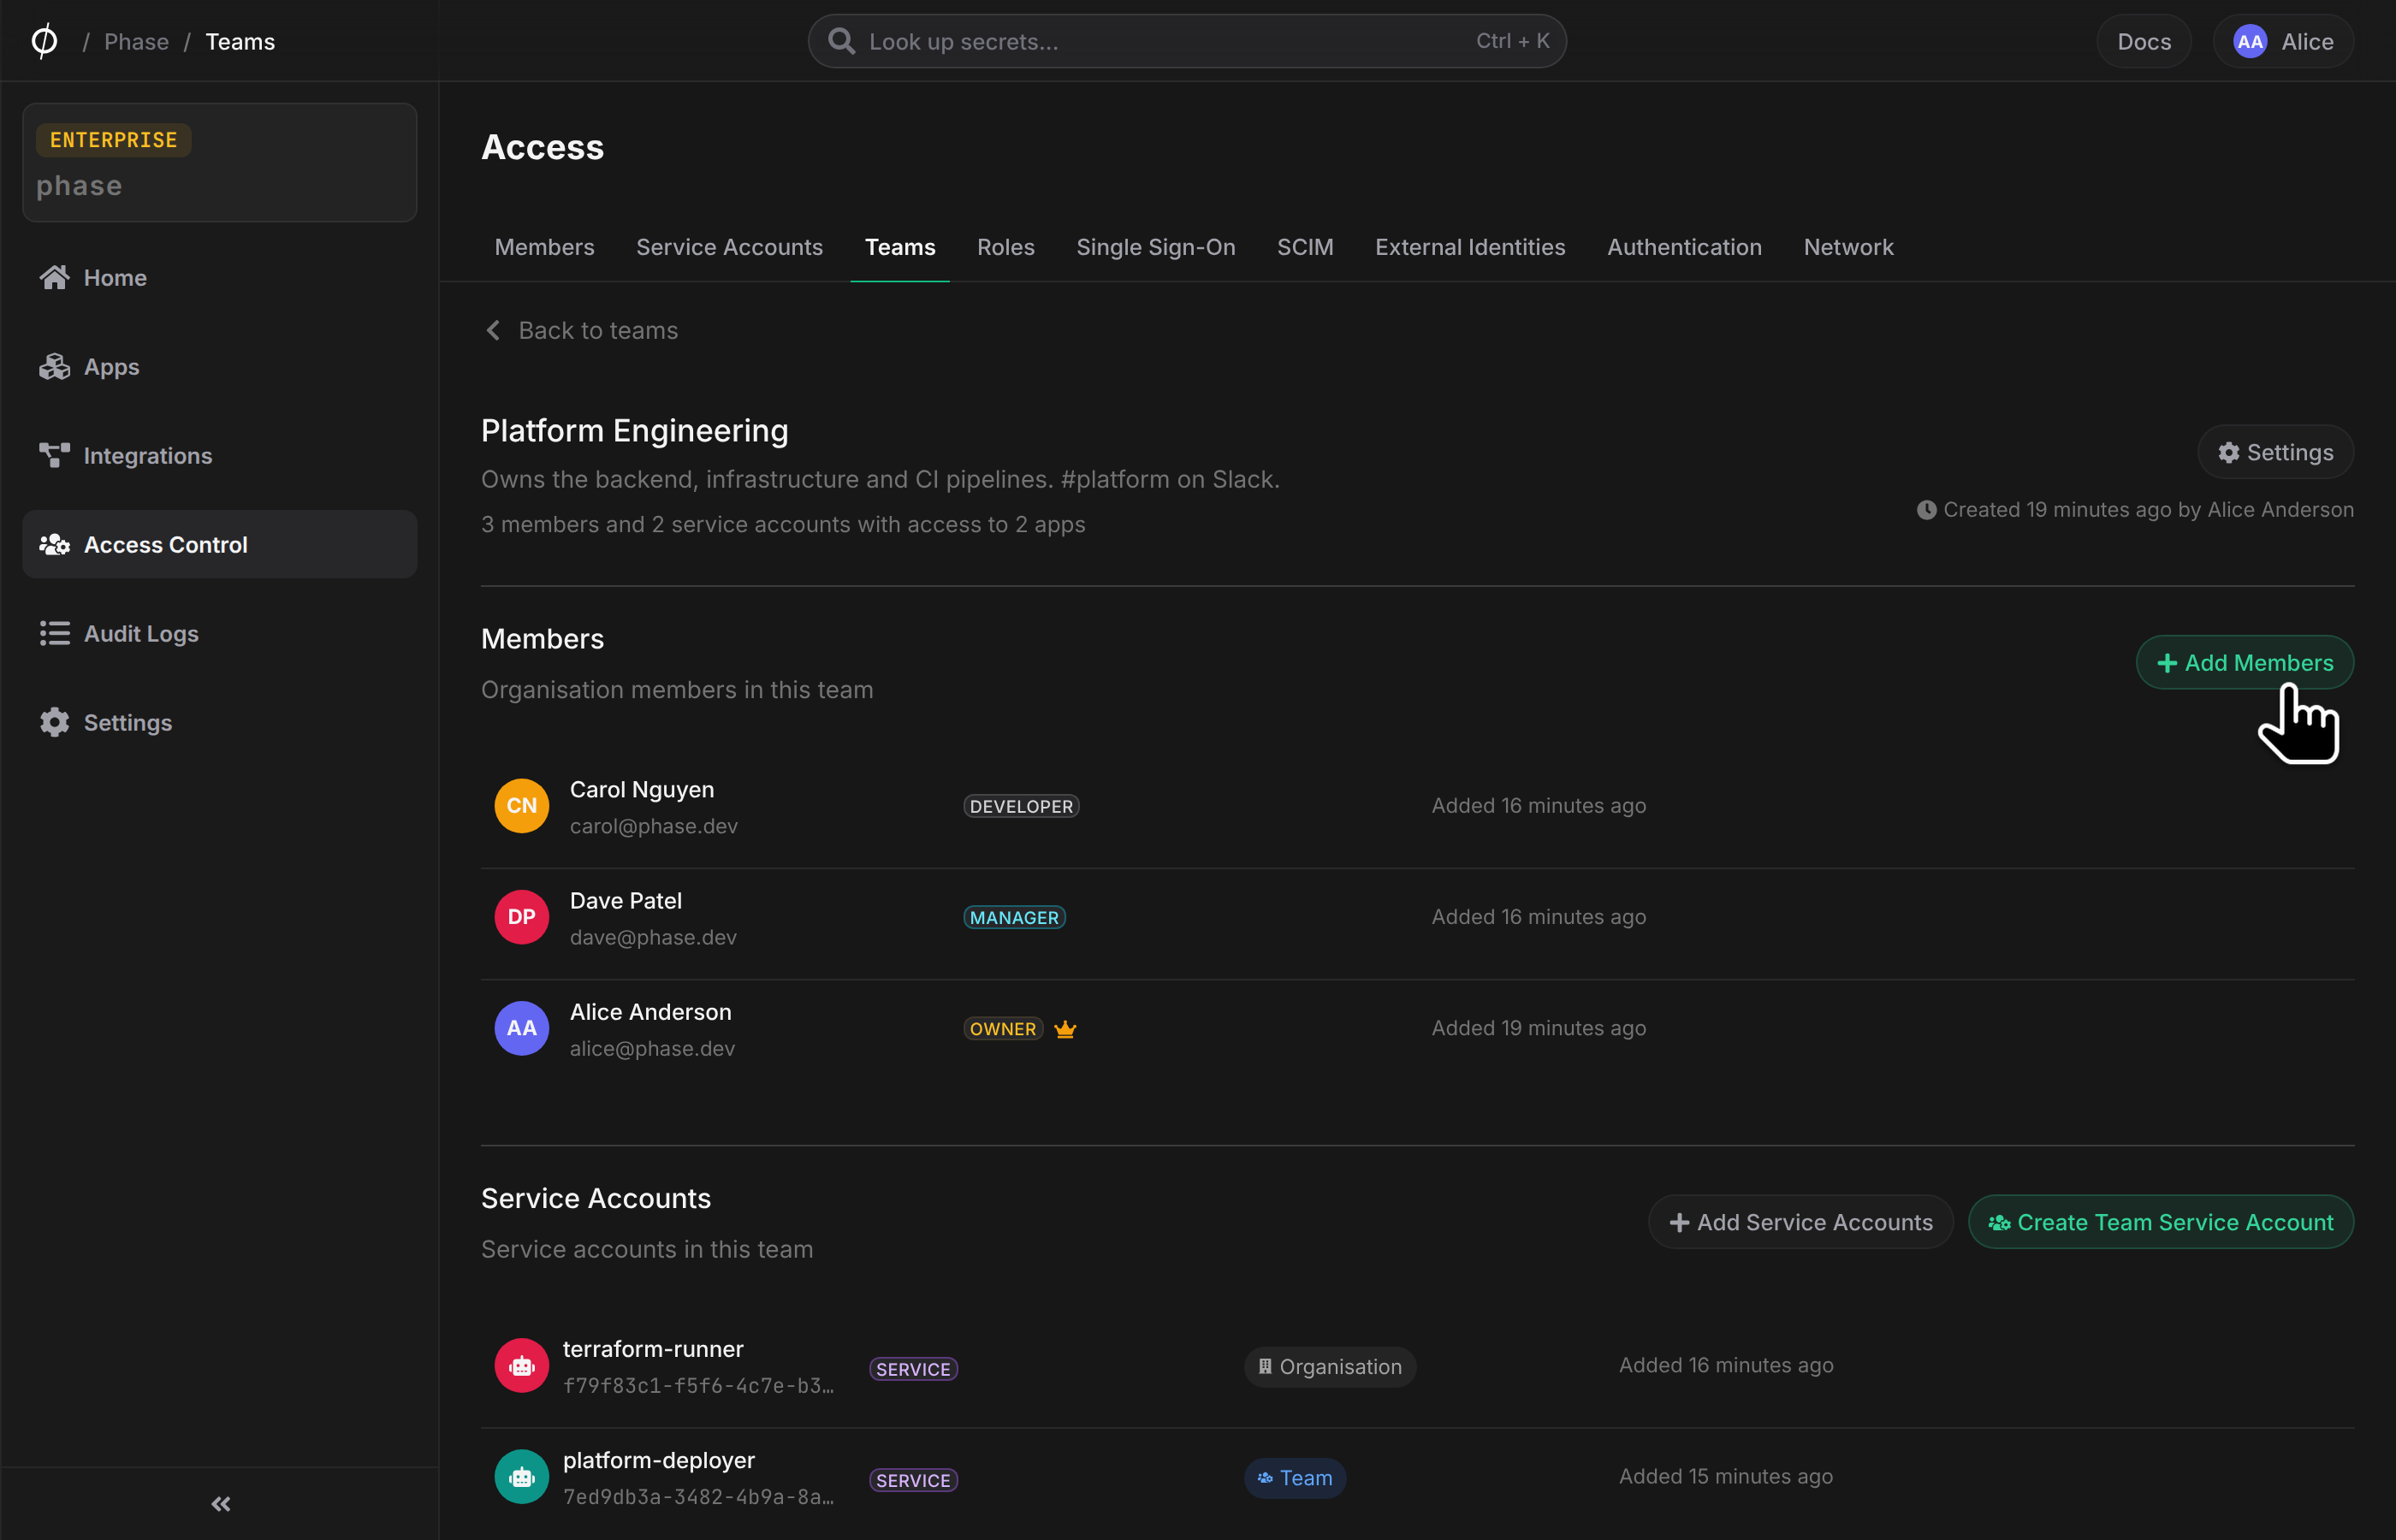2396x1540 pixels.
Task: Click the Phase breadcrumb link
Action: tap(136, 41)
